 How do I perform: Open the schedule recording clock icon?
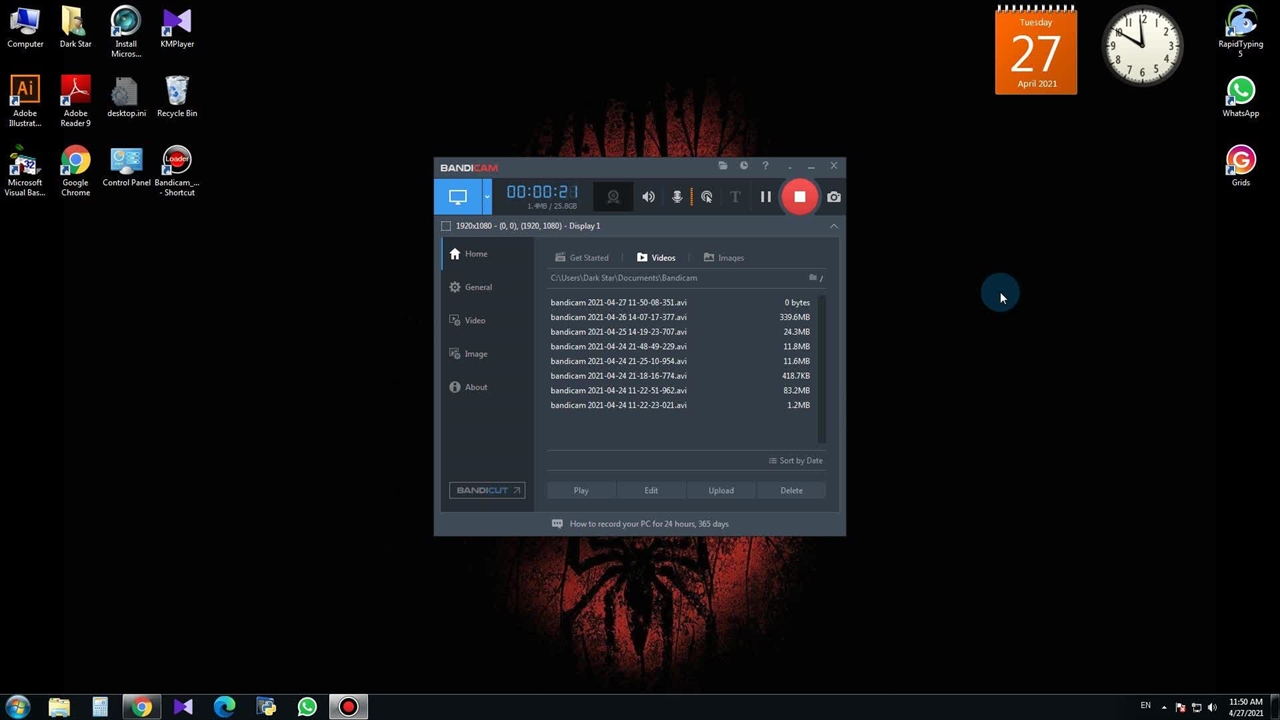point(743,166)
